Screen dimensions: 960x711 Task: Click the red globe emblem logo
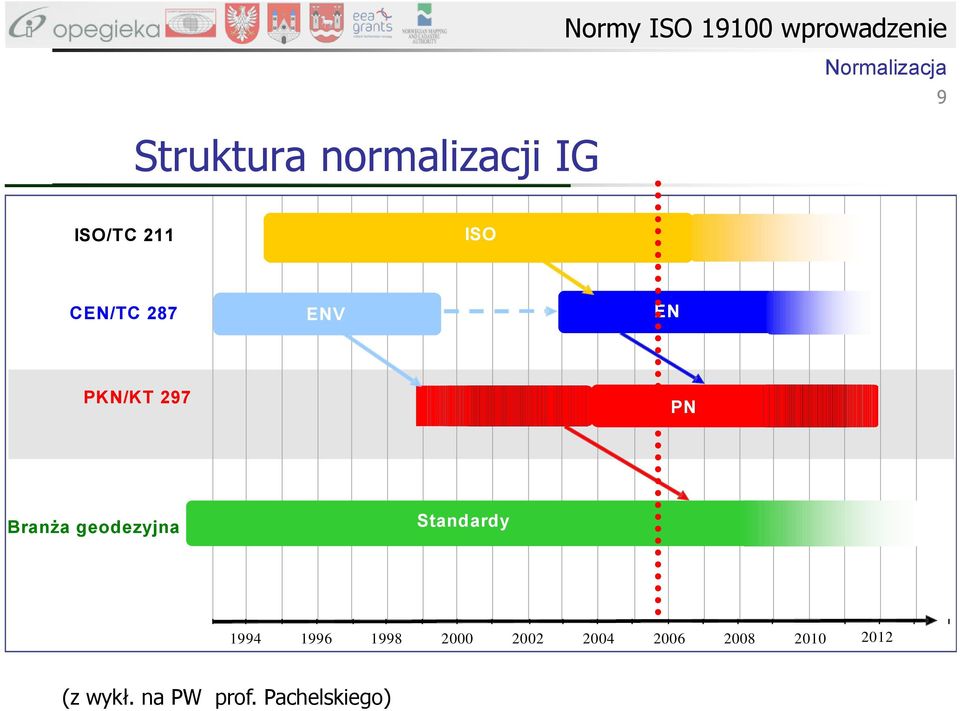click(190, 24)
